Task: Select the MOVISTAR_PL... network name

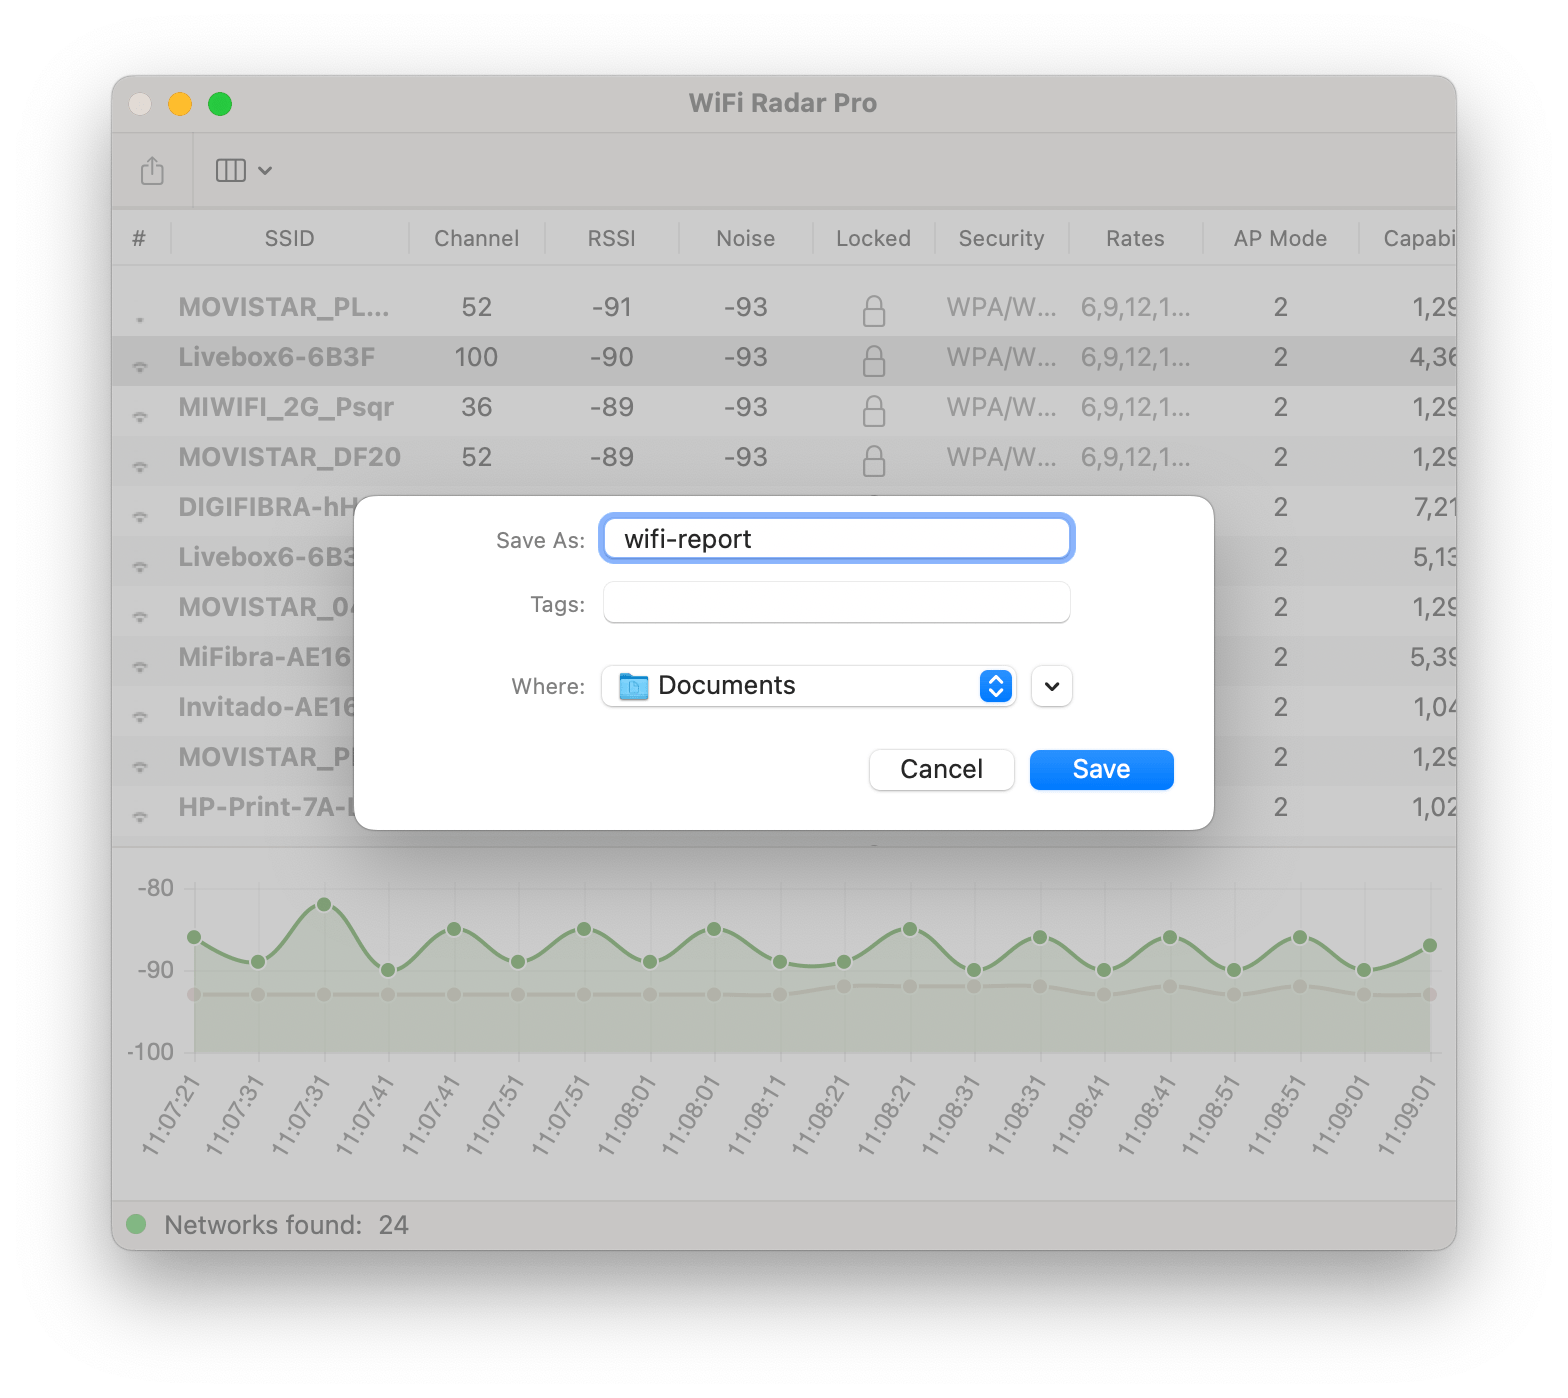Action: (284, 307)
